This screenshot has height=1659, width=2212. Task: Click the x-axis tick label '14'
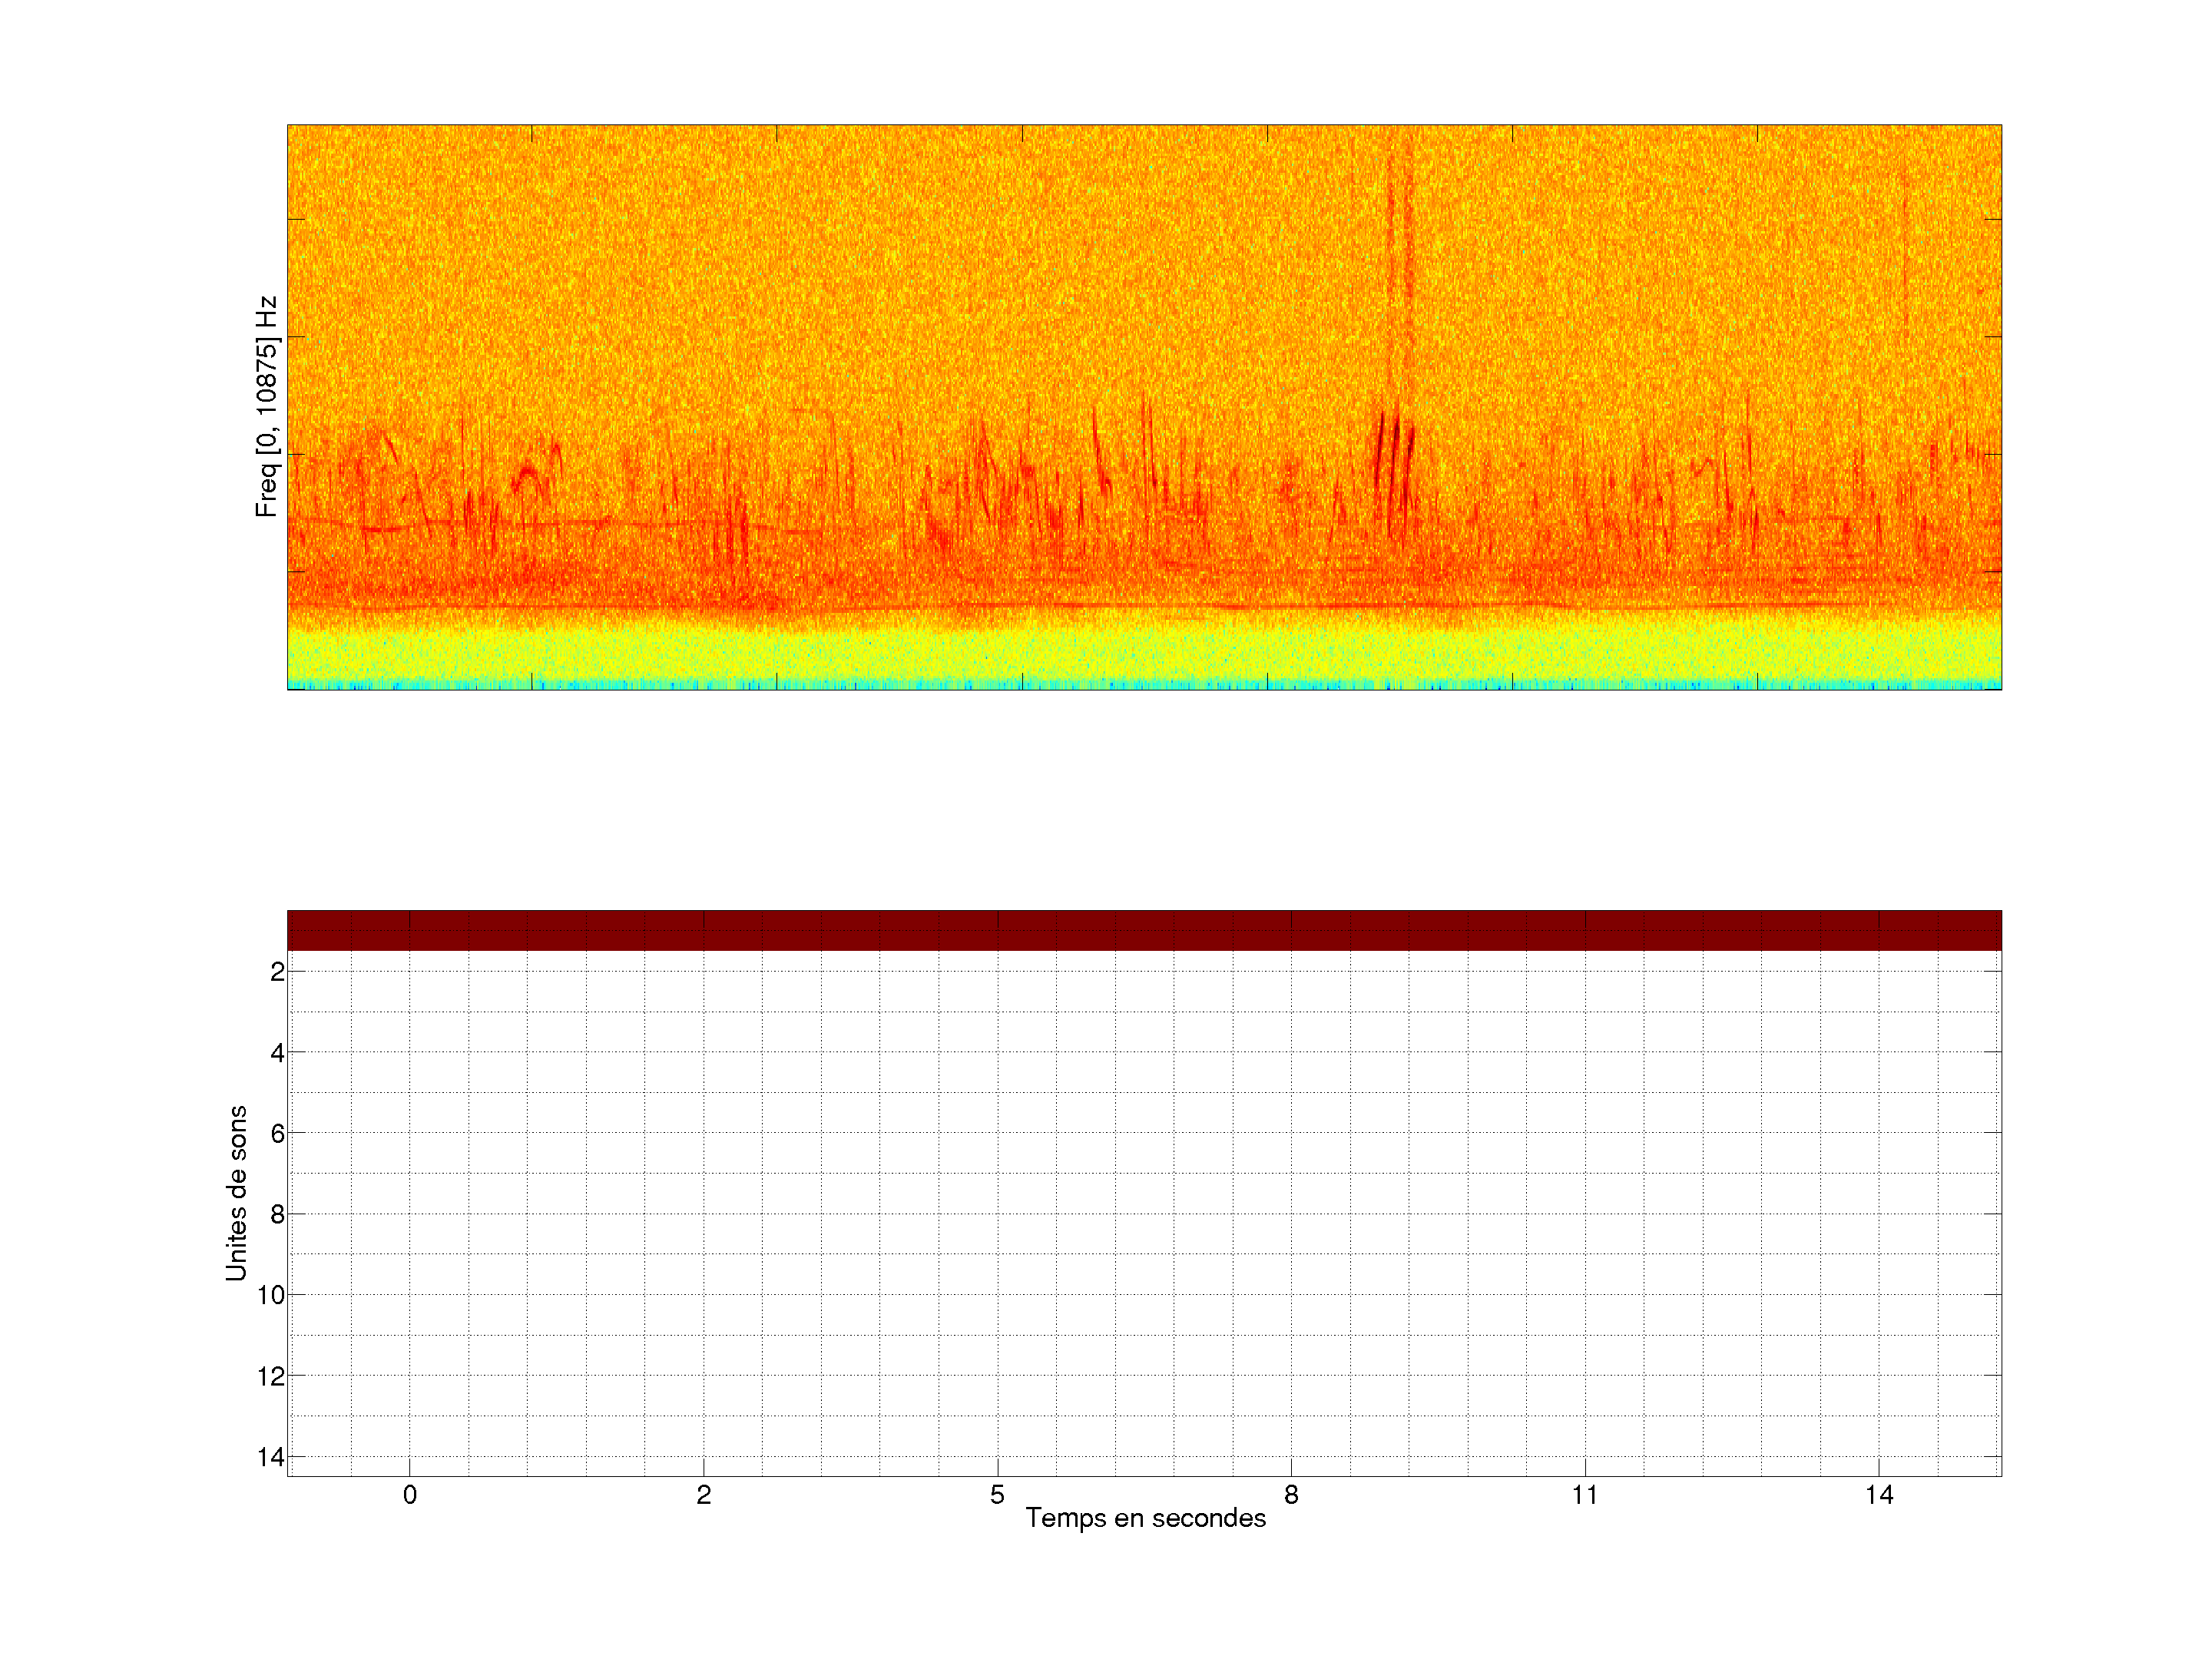(x=1879, y=1495)
